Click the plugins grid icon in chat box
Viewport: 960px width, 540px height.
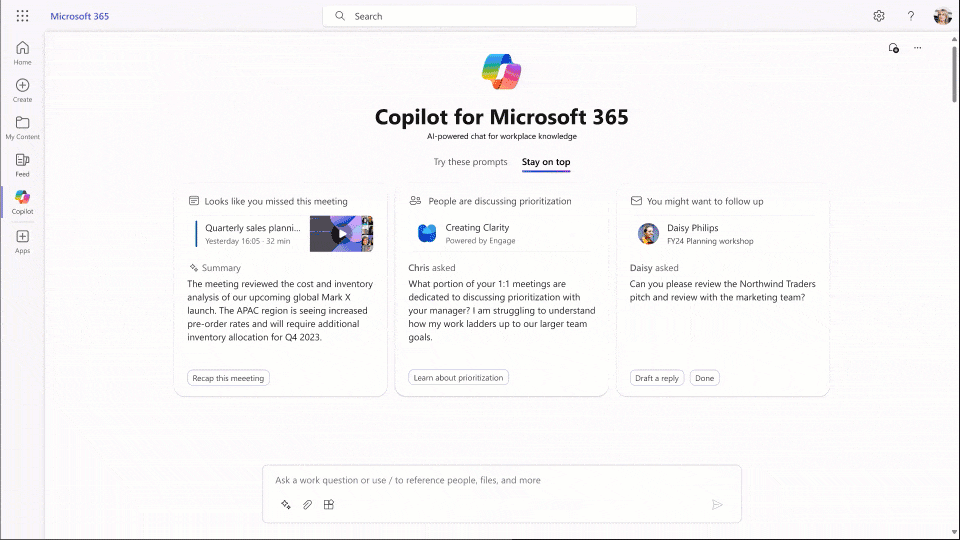click(329, 505)
